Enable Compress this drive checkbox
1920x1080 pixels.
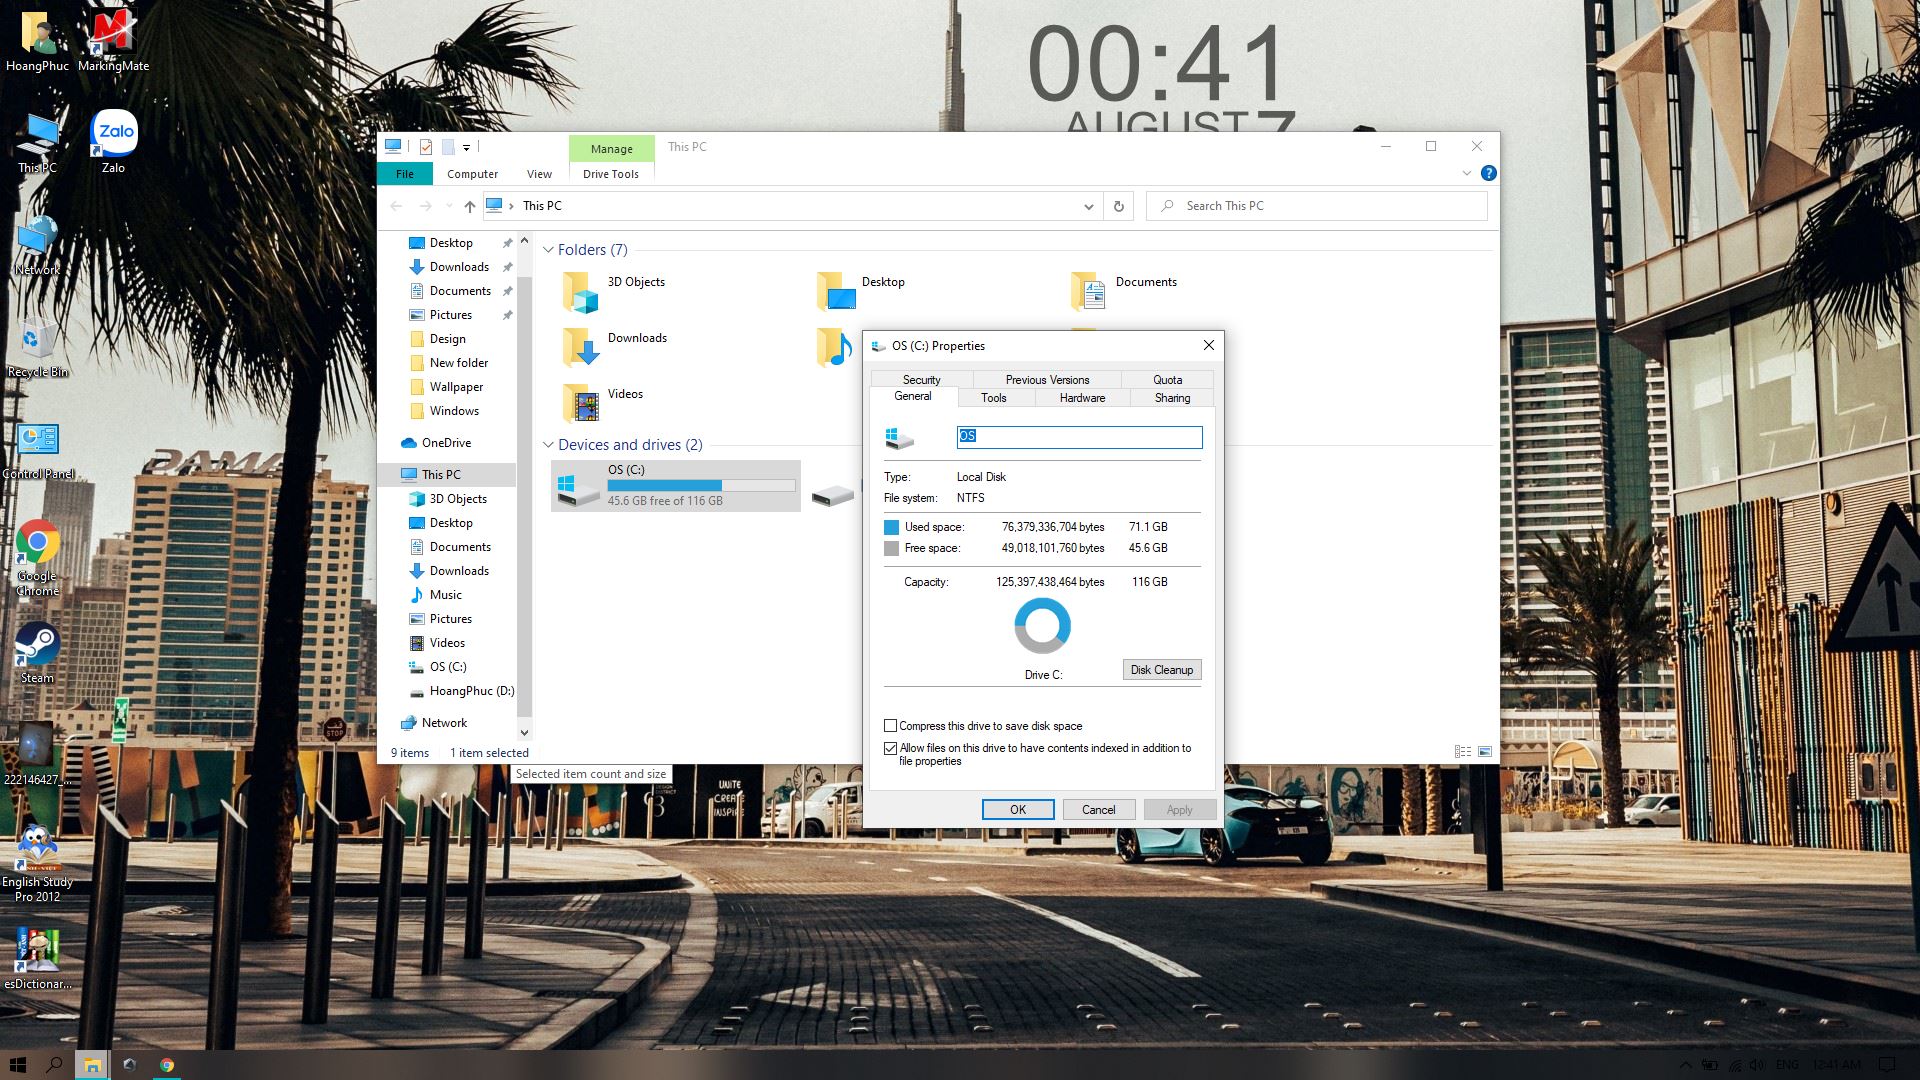[x=890, y=726]
